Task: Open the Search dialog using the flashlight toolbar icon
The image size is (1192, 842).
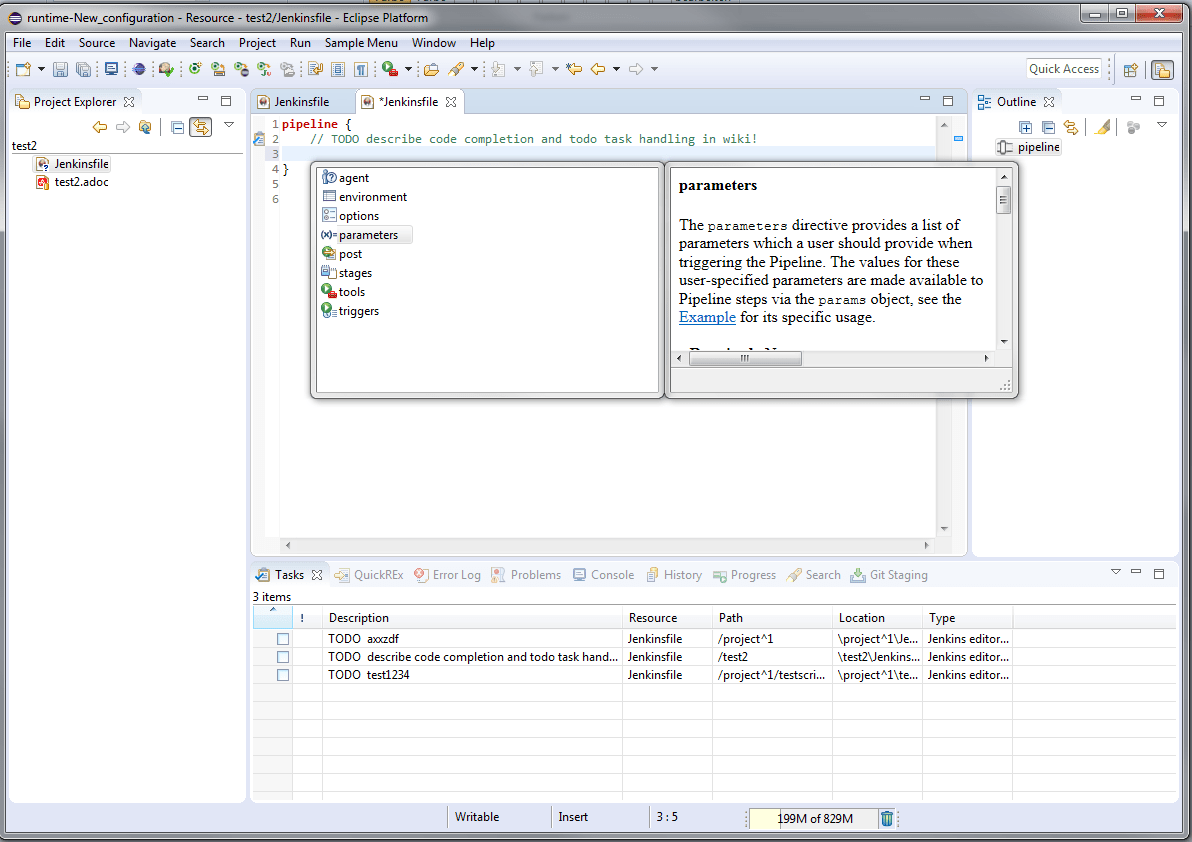Action: [458, 69]
